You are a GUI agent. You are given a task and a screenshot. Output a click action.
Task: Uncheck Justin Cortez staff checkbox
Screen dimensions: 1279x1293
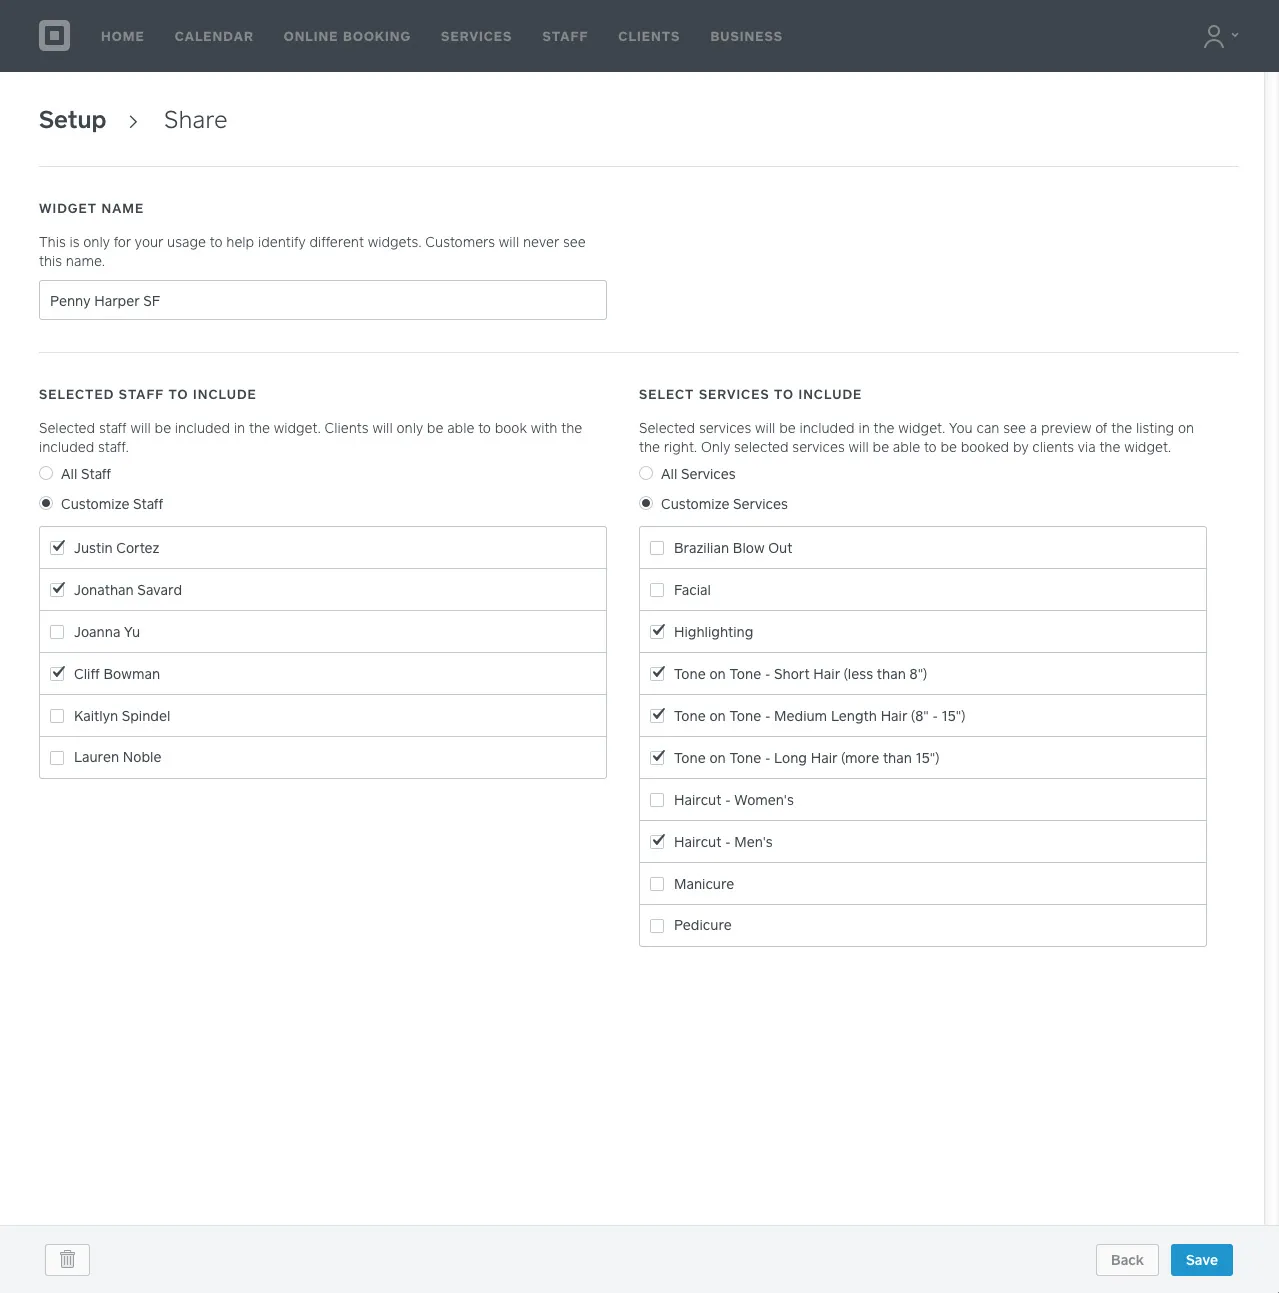coord(57,548)
